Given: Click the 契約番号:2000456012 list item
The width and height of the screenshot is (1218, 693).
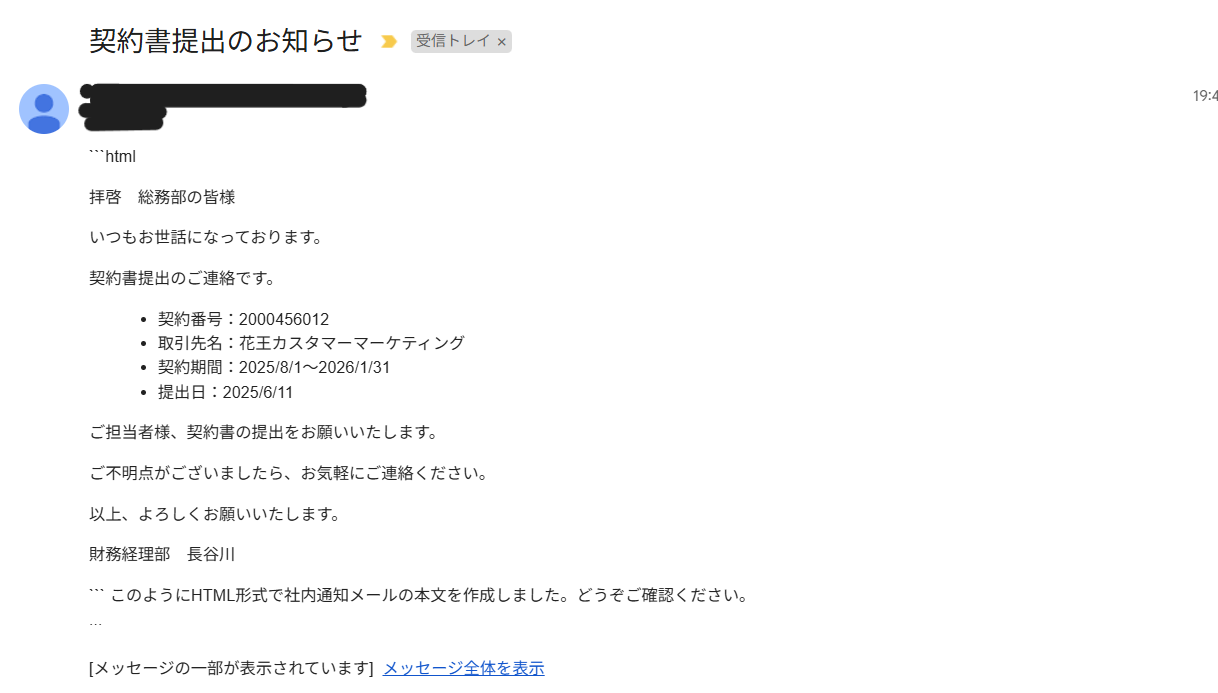Looking at the screenshot, I should (x=243, y=319).
